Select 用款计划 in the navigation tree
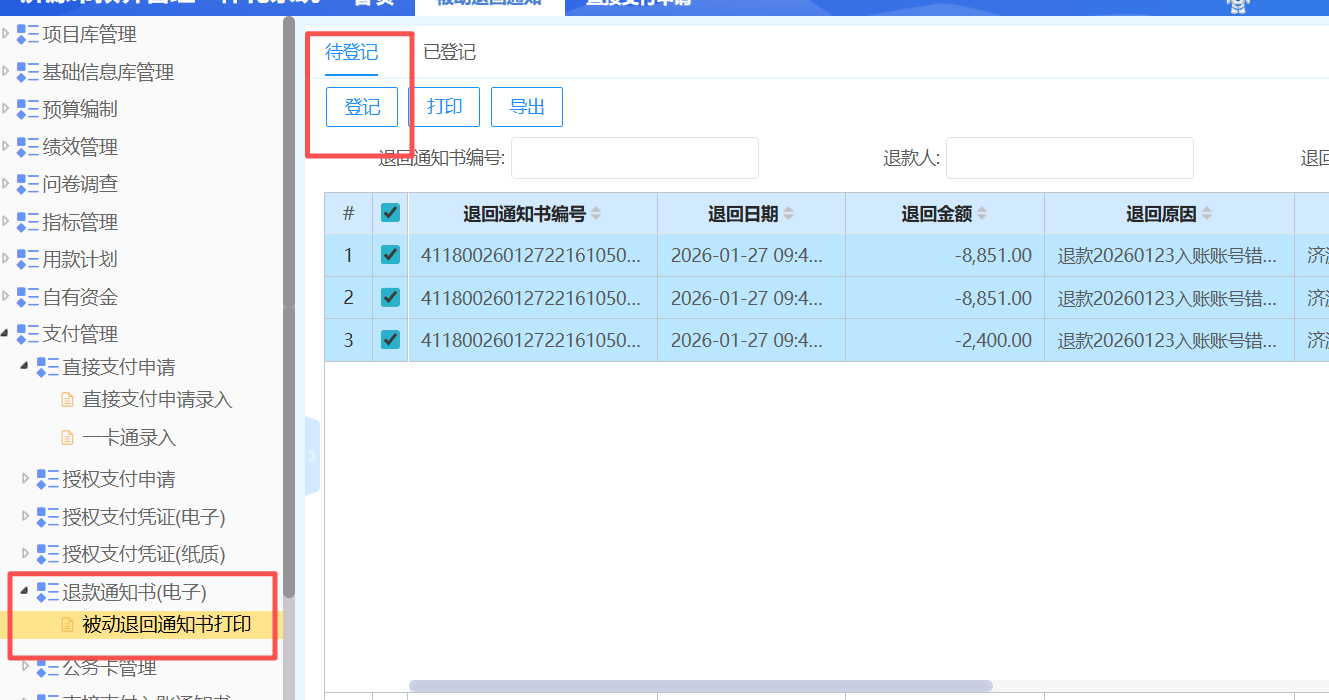1329x700 pixels. 80,259
